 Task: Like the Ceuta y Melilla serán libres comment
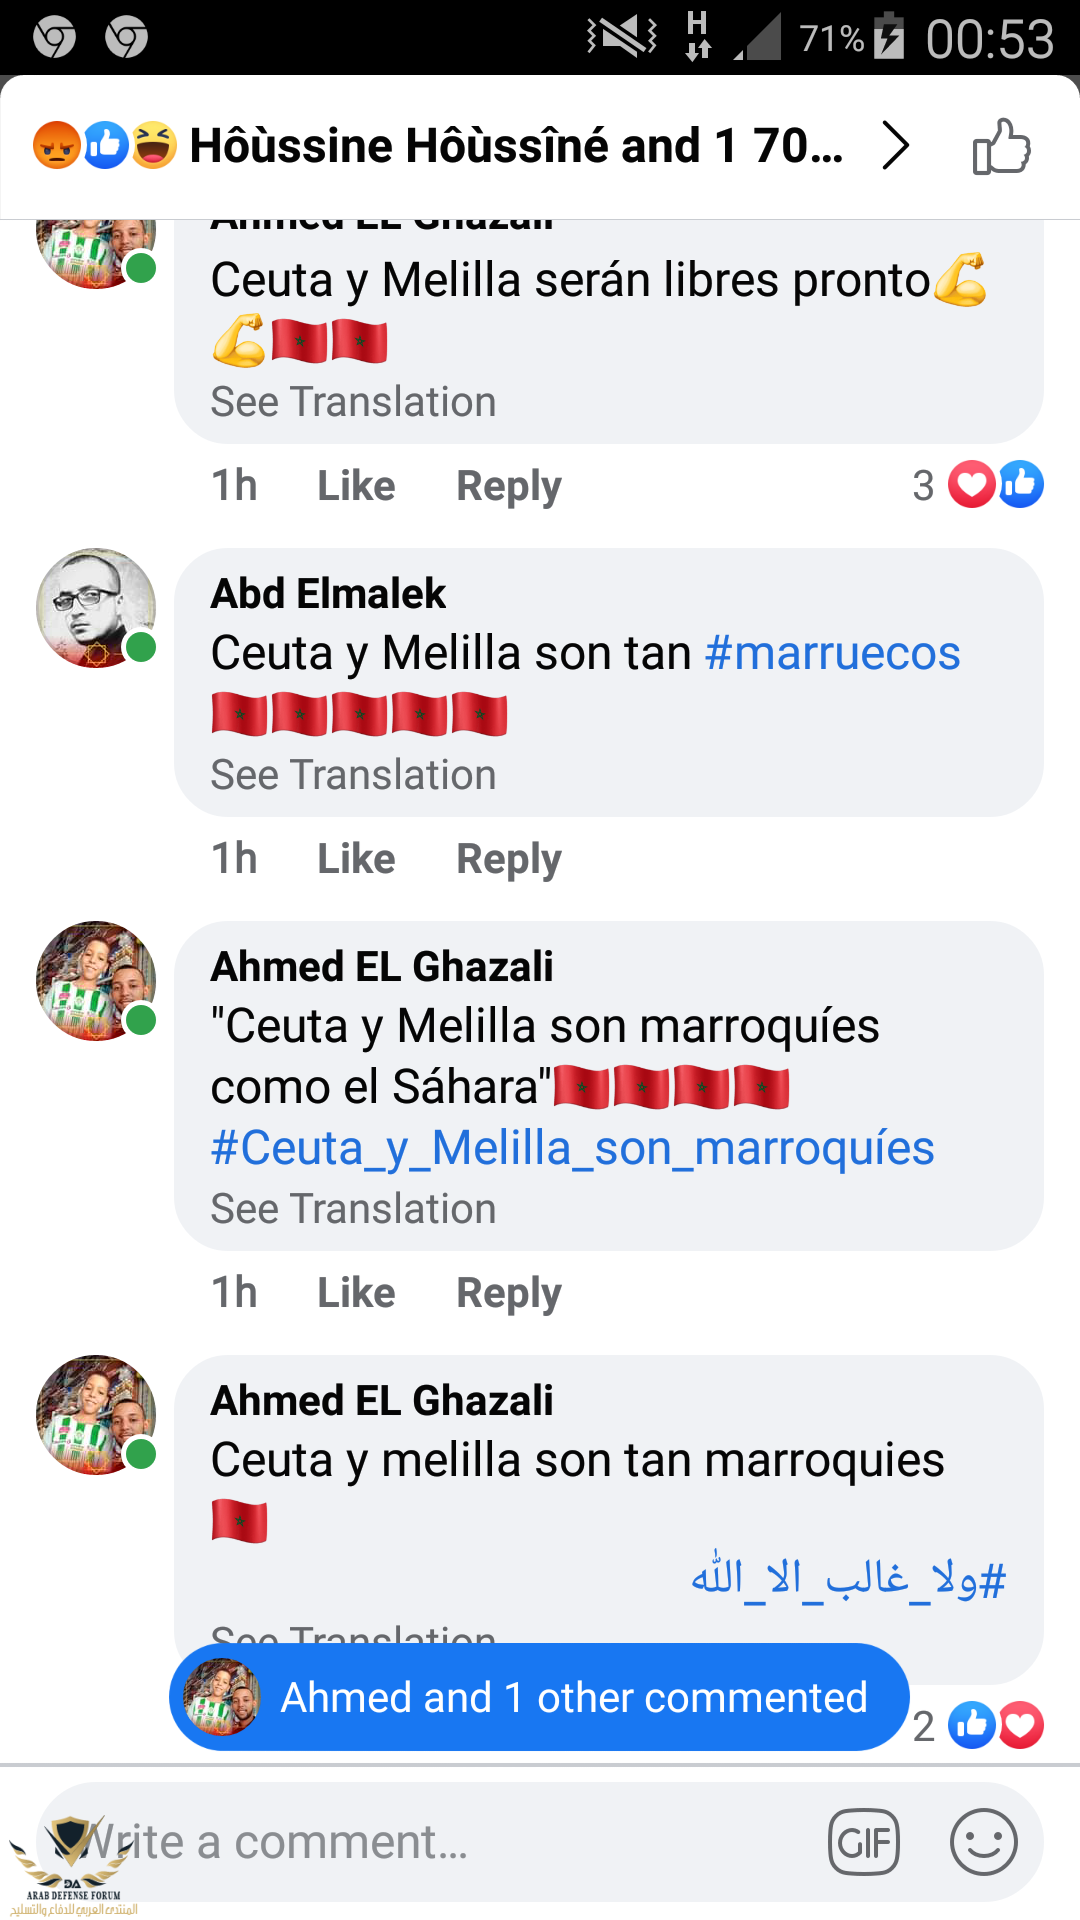coord(356,486)
